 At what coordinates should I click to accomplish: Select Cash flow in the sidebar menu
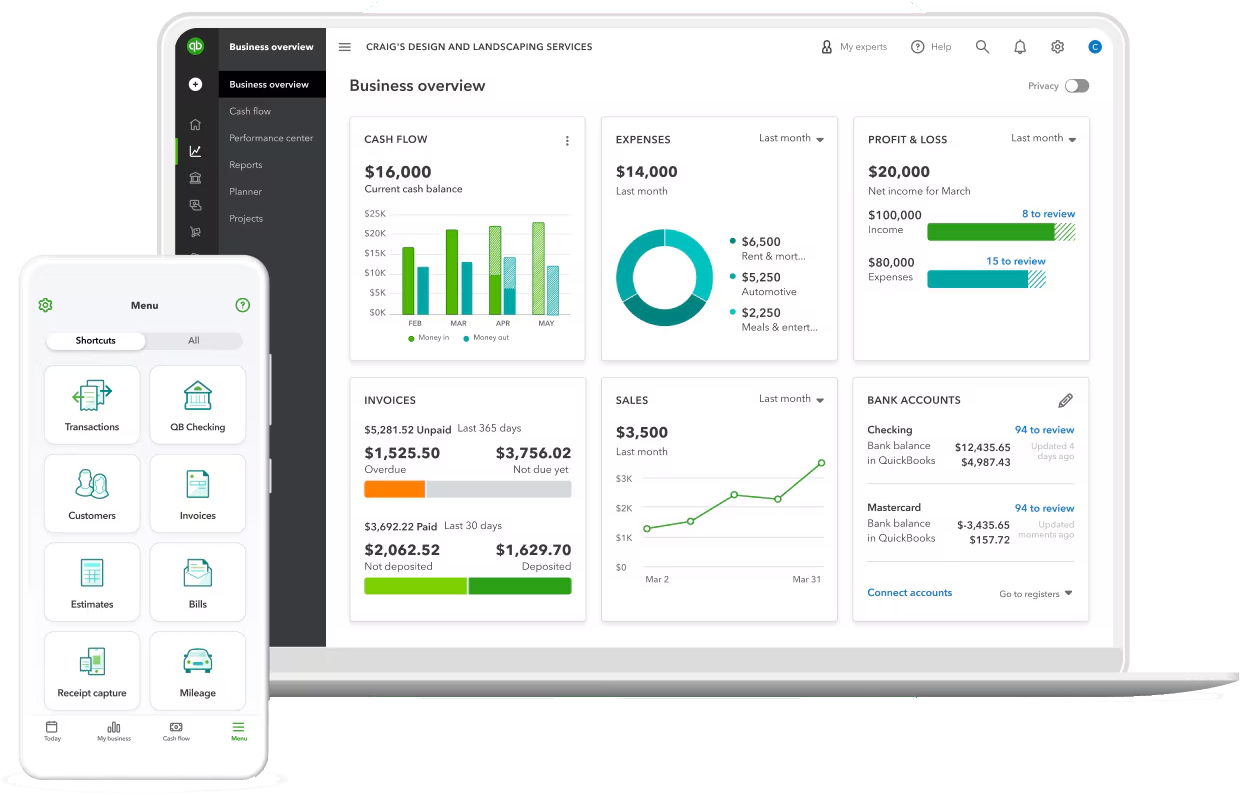(250, 111)
